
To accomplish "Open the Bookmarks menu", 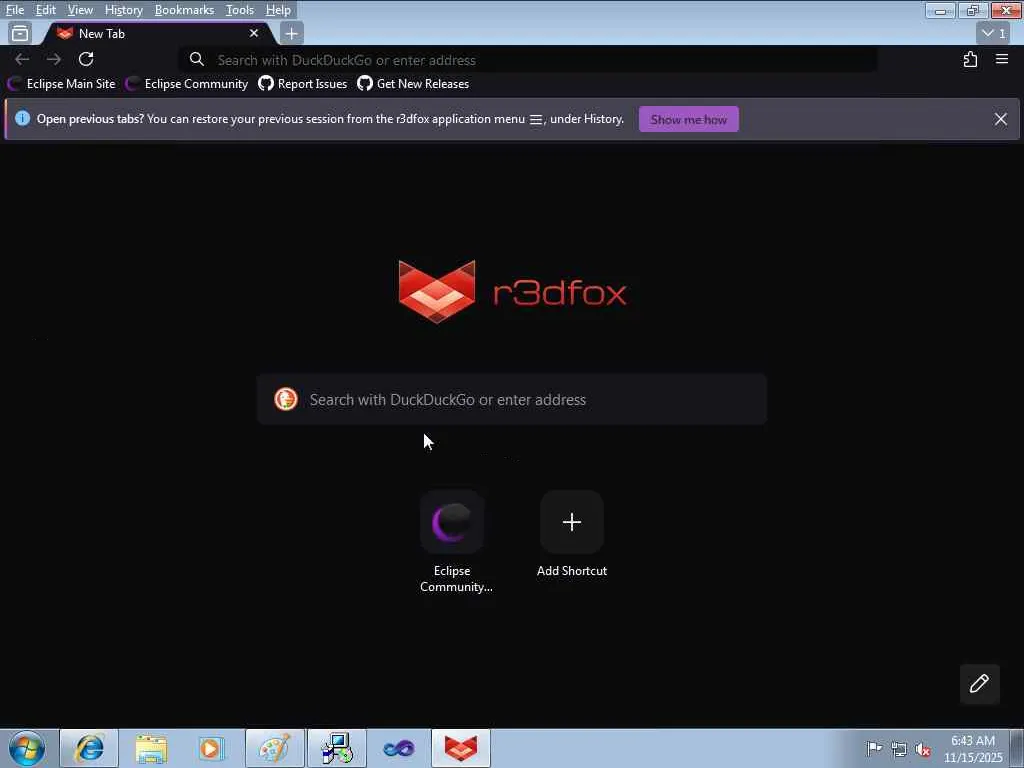I will (x=184, y=10).
